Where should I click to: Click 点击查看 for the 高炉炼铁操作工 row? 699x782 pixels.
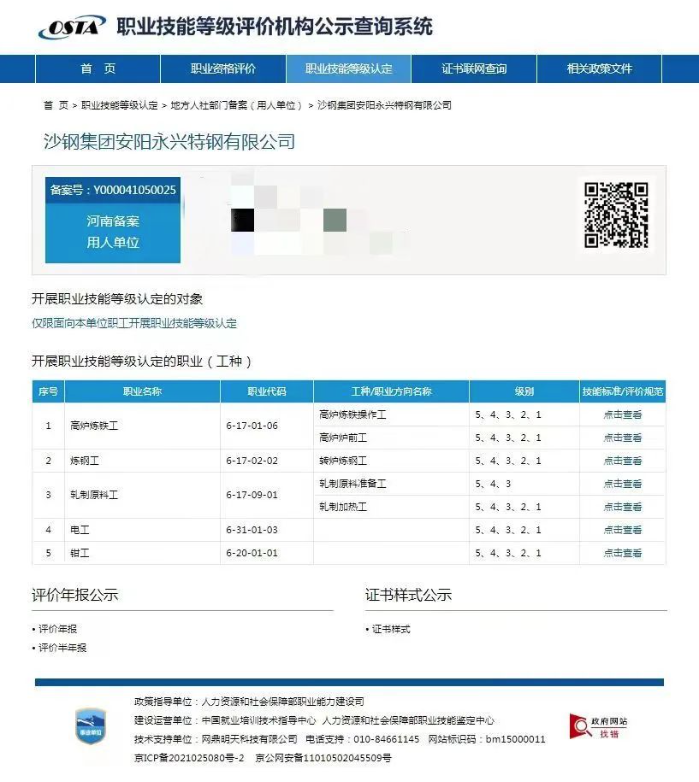point(622,414)
